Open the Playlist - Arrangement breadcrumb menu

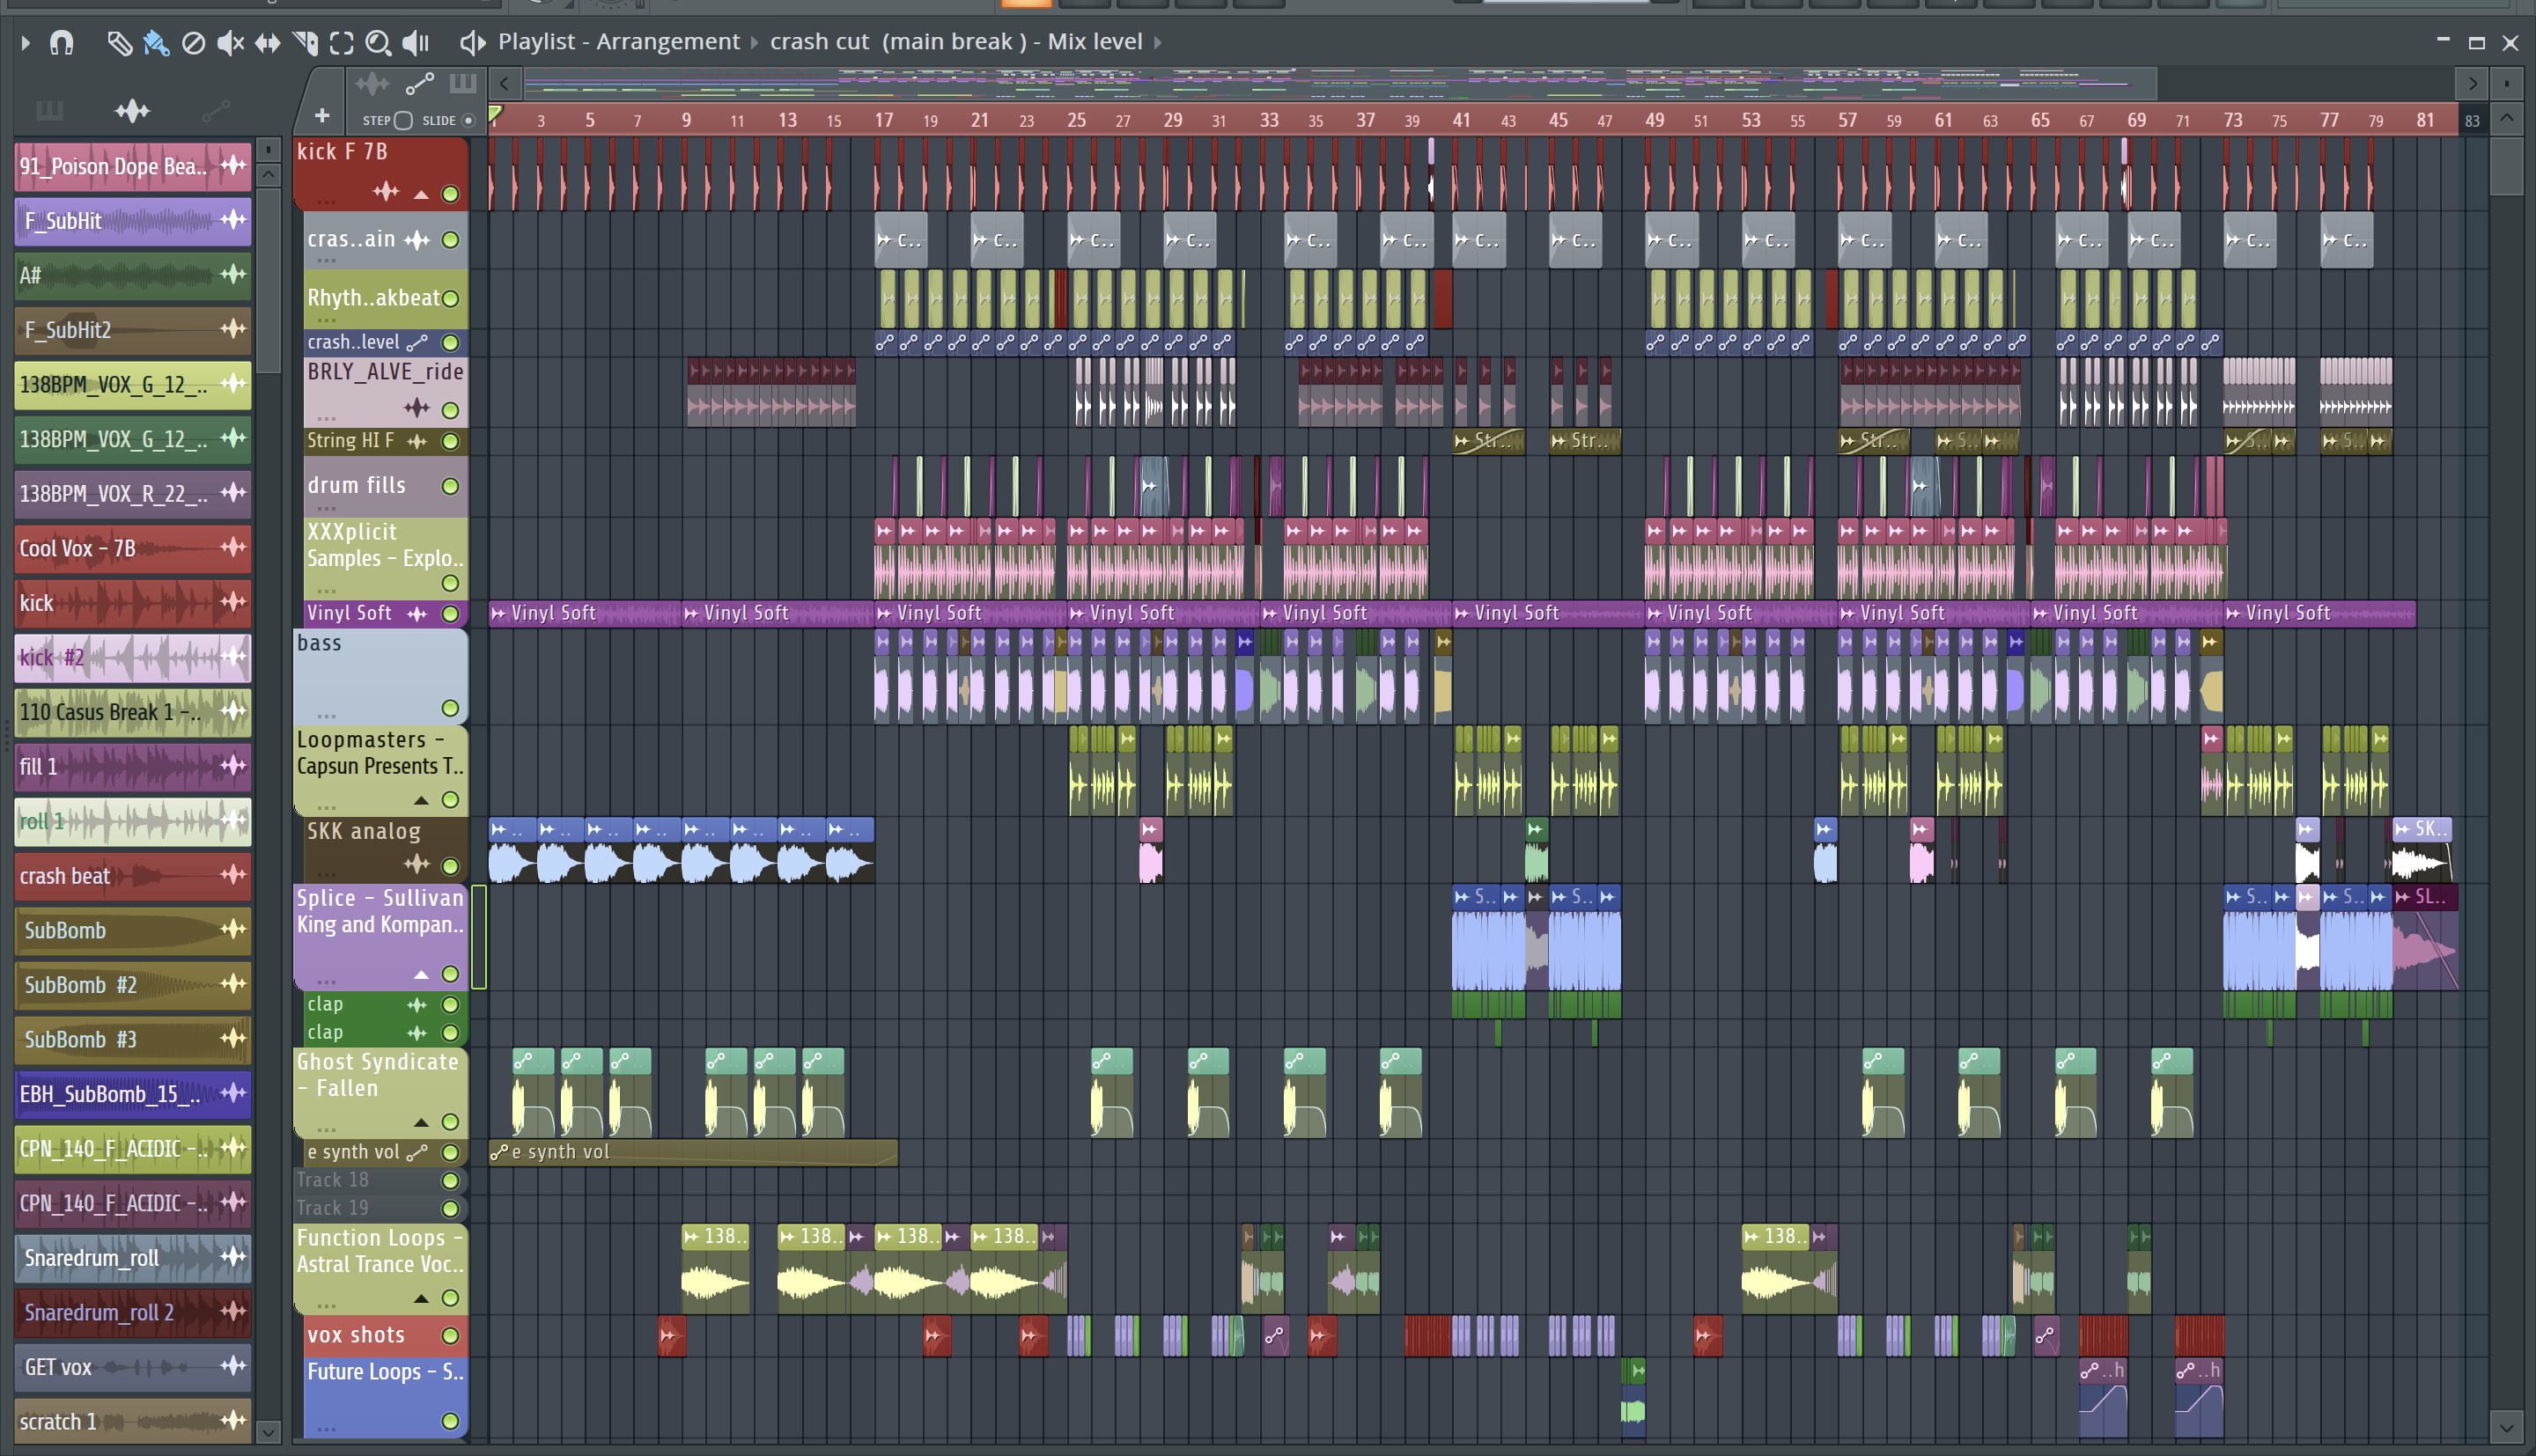[619, 42]
